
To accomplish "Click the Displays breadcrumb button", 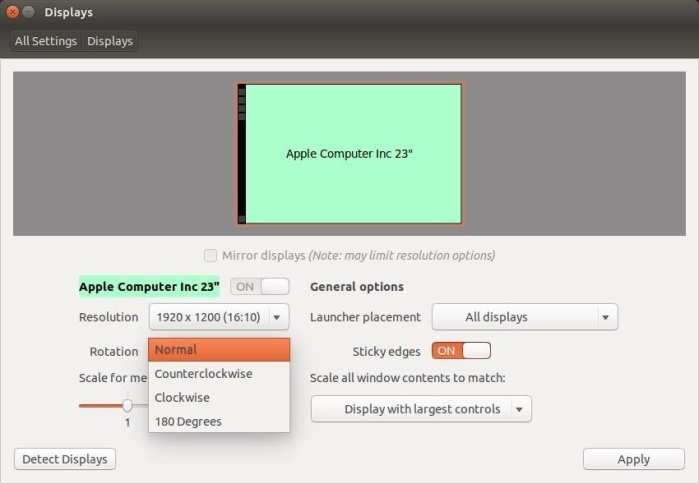I will 110,41.
